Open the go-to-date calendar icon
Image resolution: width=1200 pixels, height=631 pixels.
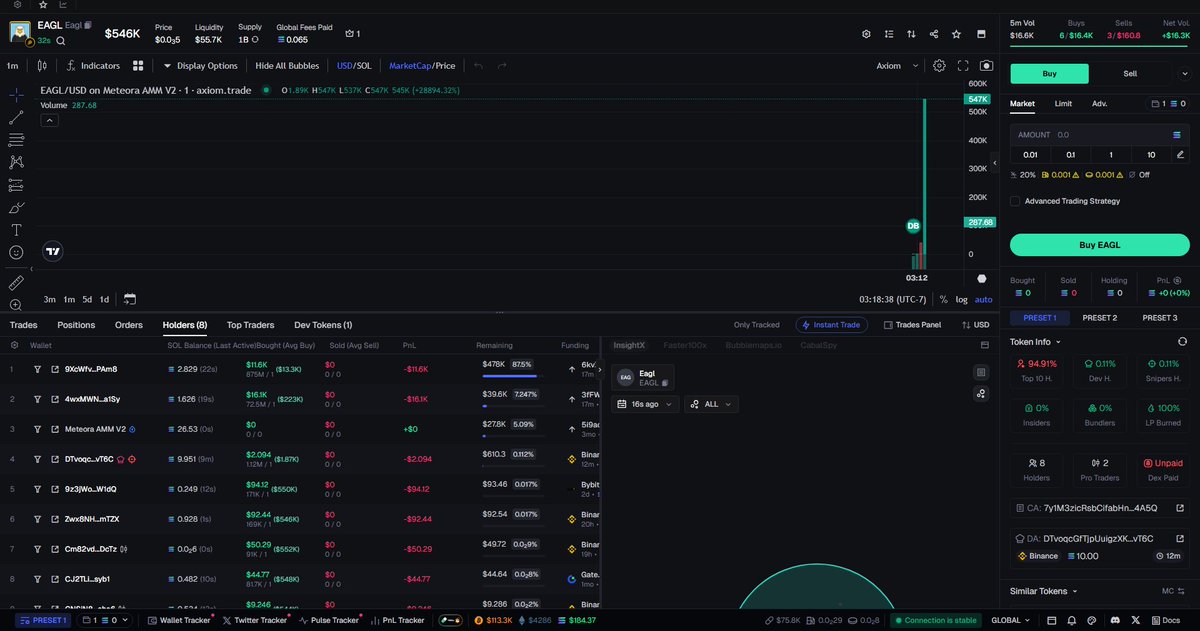(x=129, y=299)
